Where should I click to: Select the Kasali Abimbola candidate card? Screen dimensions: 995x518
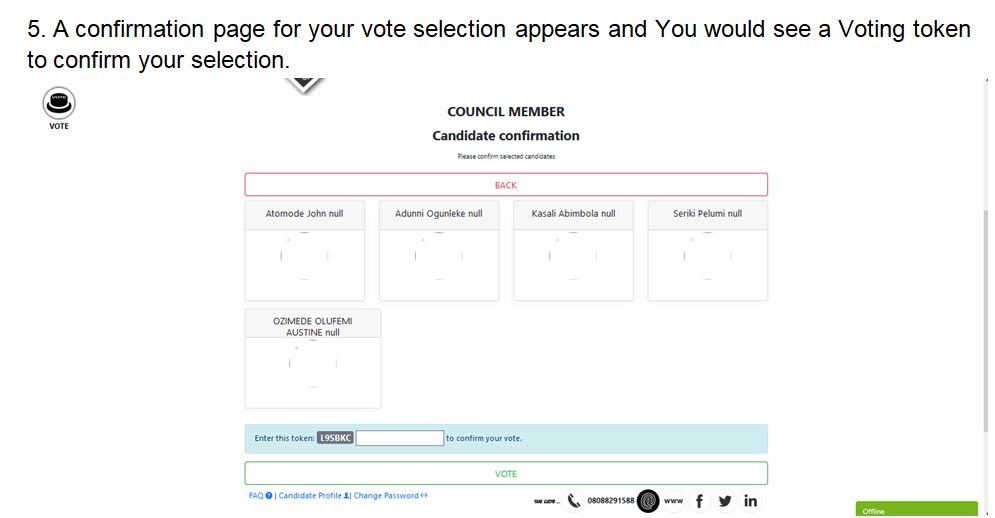[x=573, y=250]
